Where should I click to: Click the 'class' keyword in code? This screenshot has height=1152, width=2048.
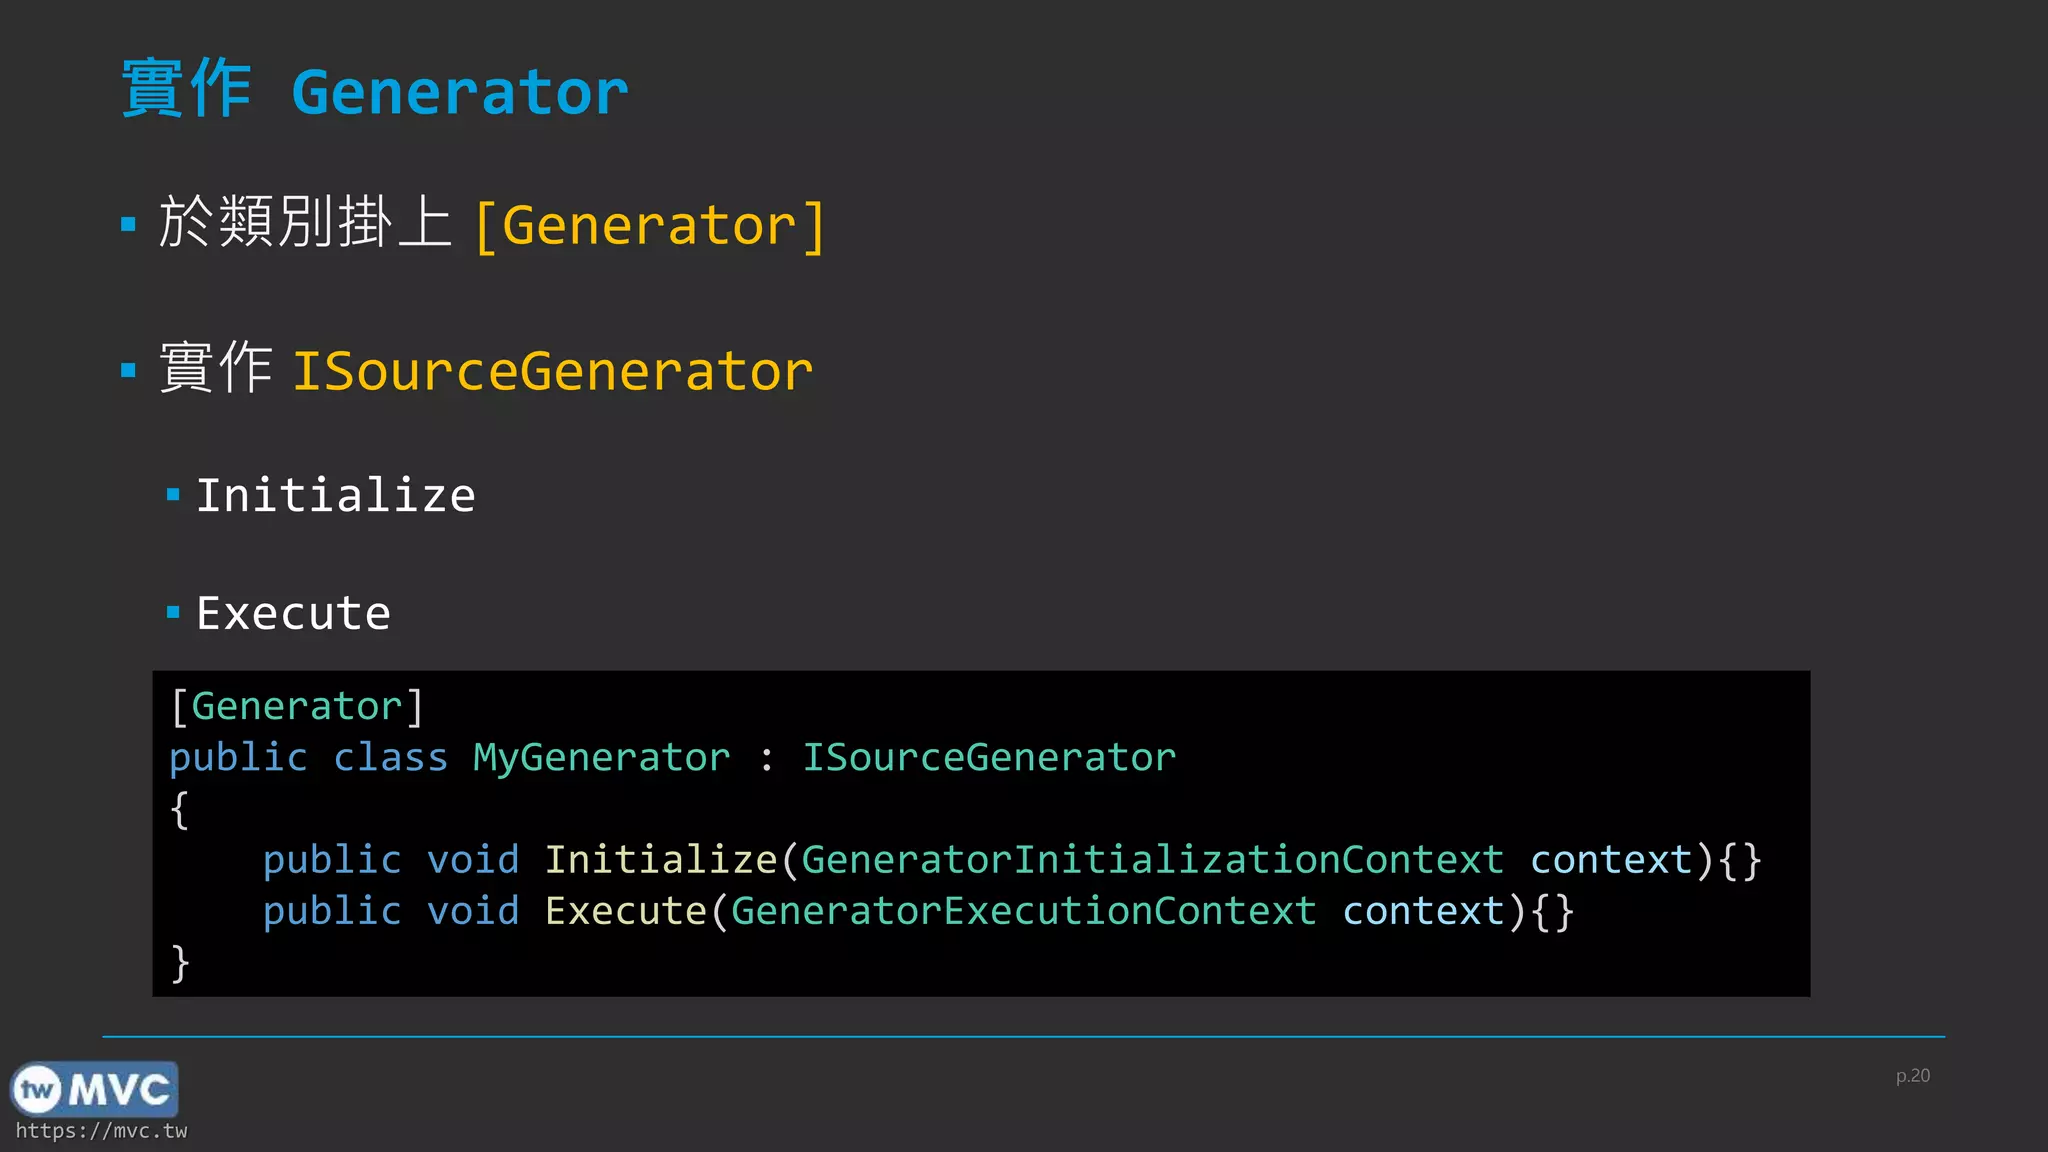[x=391, y=757]
